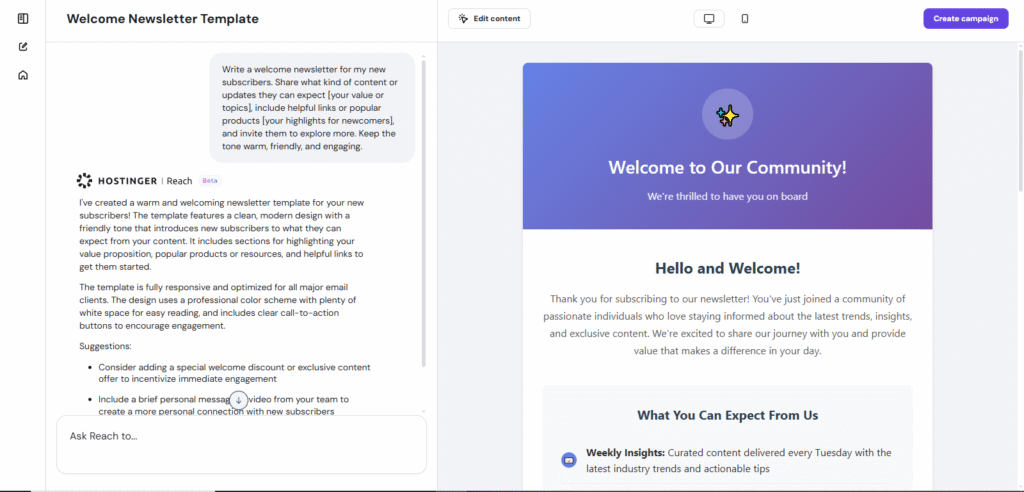Jump to latest message with down-arrow button

coord(238,400)
